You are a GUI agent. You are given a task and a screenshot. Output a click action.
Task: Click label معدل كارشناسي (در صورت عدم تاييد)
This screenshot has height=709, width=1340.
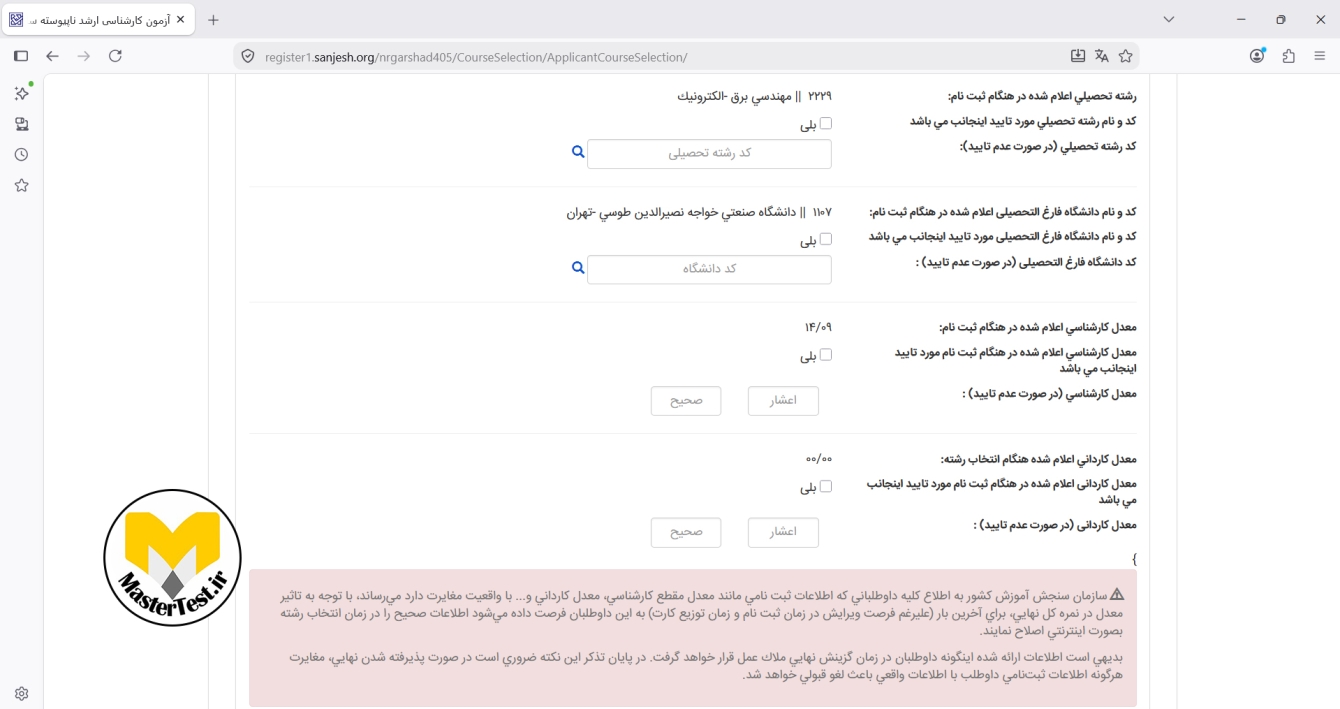[x=1049, y=394]
